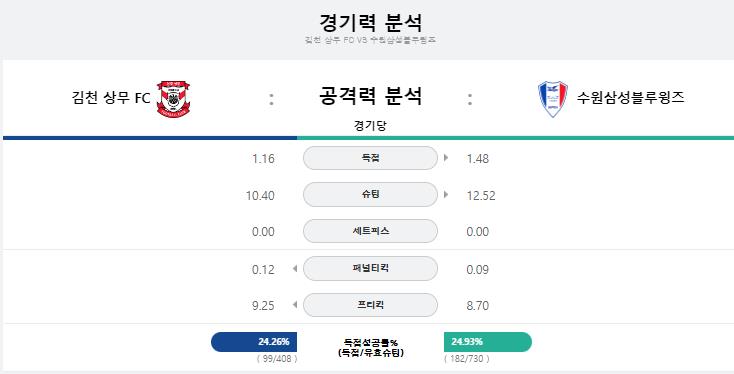Image resolution: width=734 pixels, height=374 pixels.
Task: Click the 12.52 shooting value for Suwon
Action: pos(481,195)
